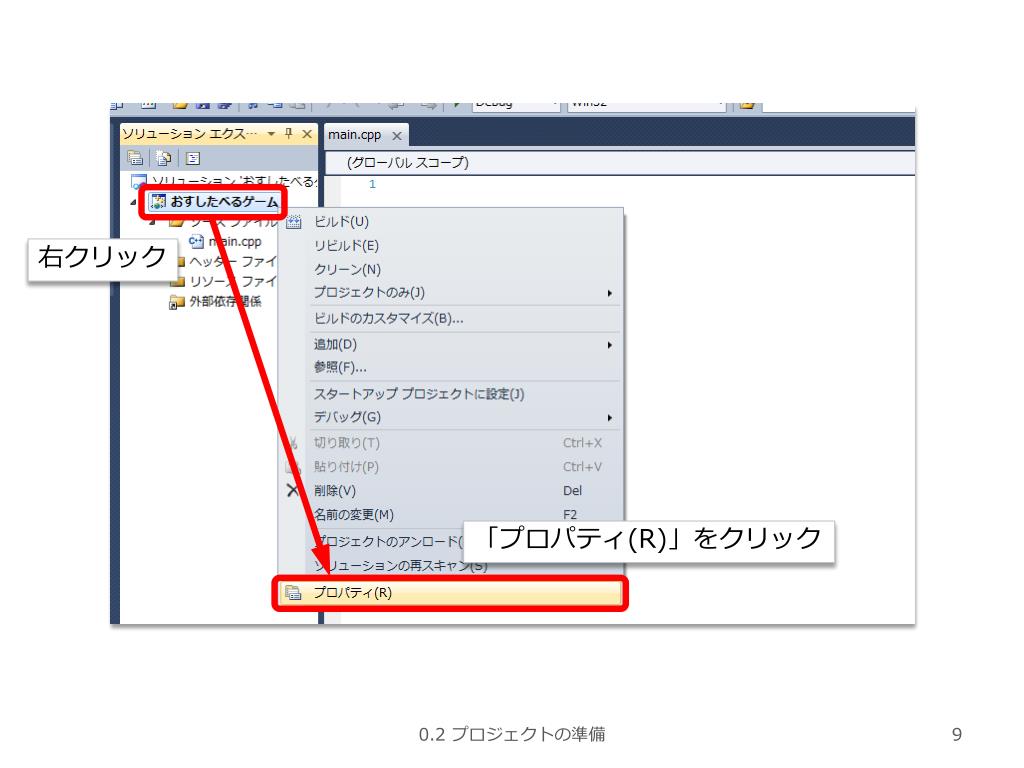Open the プロジェクトのみ(J) submenu
Image resolution: width=1024 pixels, height=768 pixels.
tap(451, 293)
